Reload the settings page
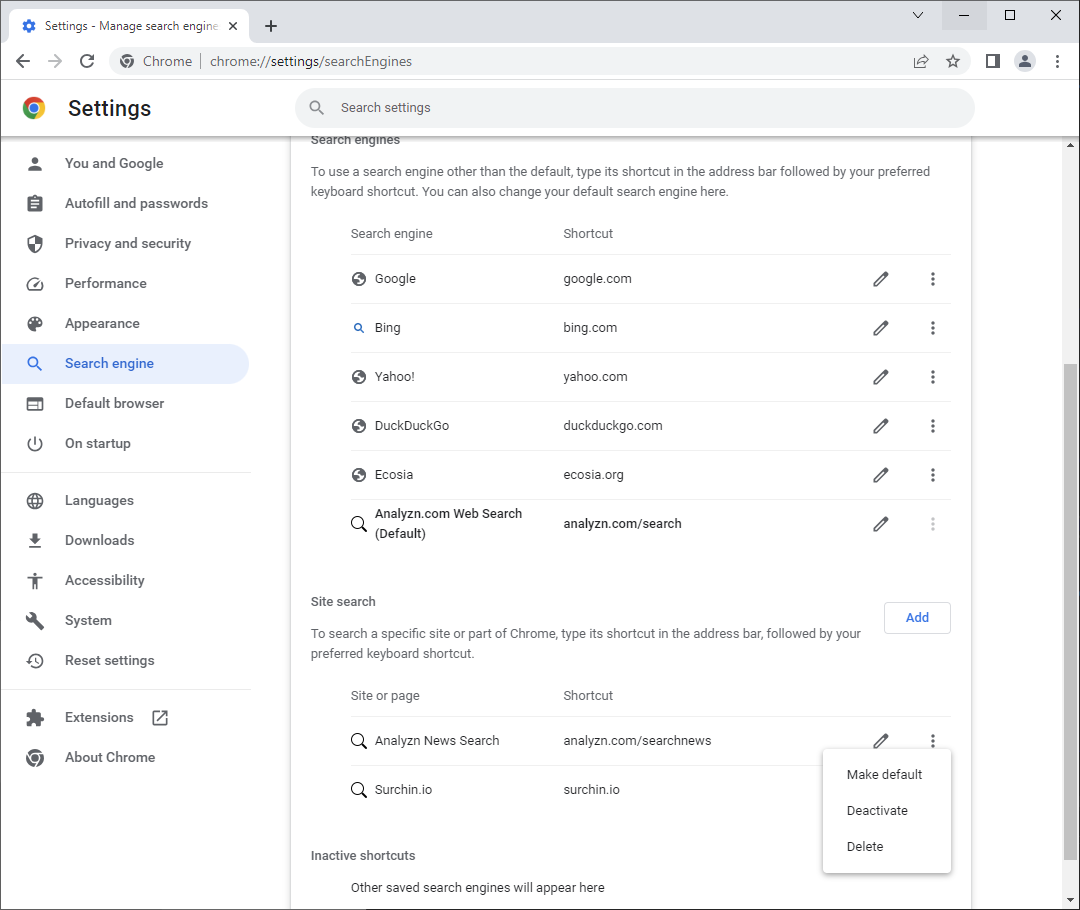The image size is (1080, 910). tap(87, 61)
